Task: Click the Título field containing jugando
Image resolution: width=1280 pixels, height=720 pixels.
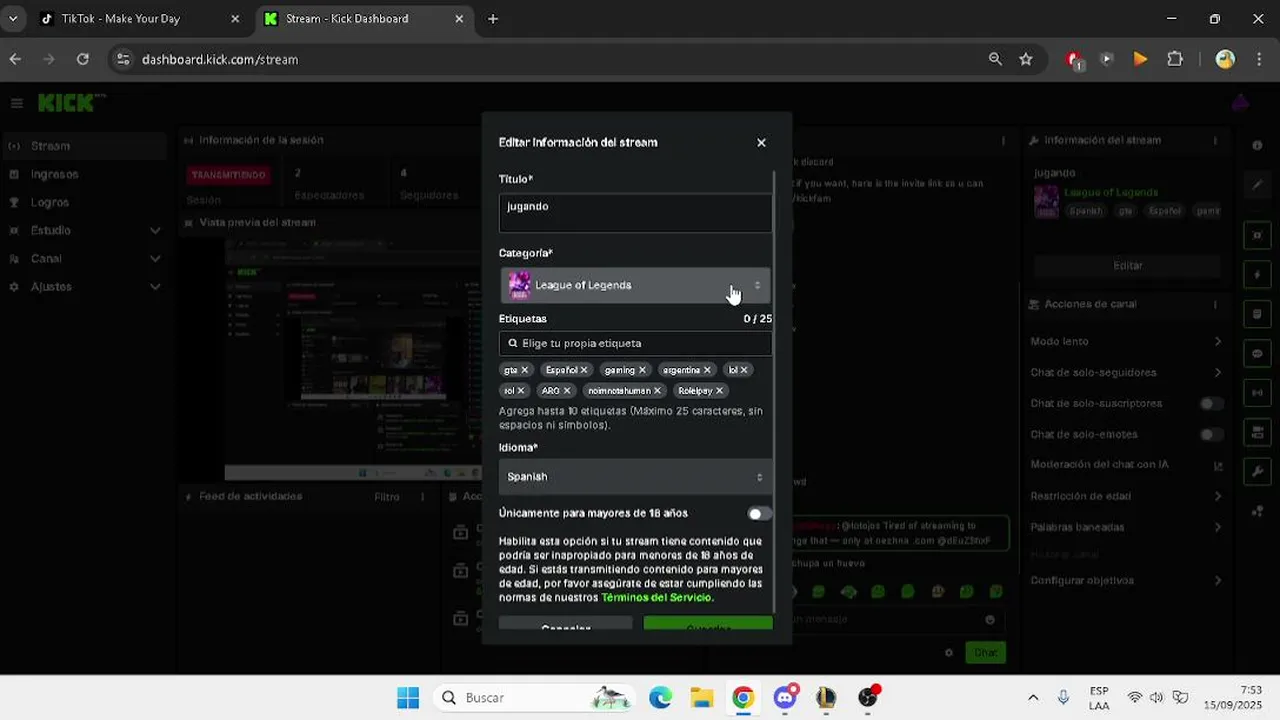Action: pyautogui.click(x=635, y=213)
